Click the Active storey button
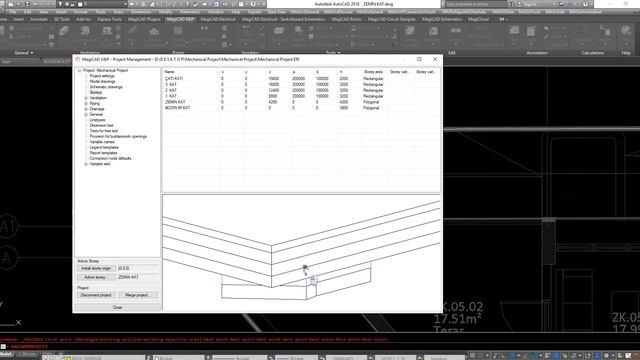Viewport: 640px width, 360px height. click(96, 277)
